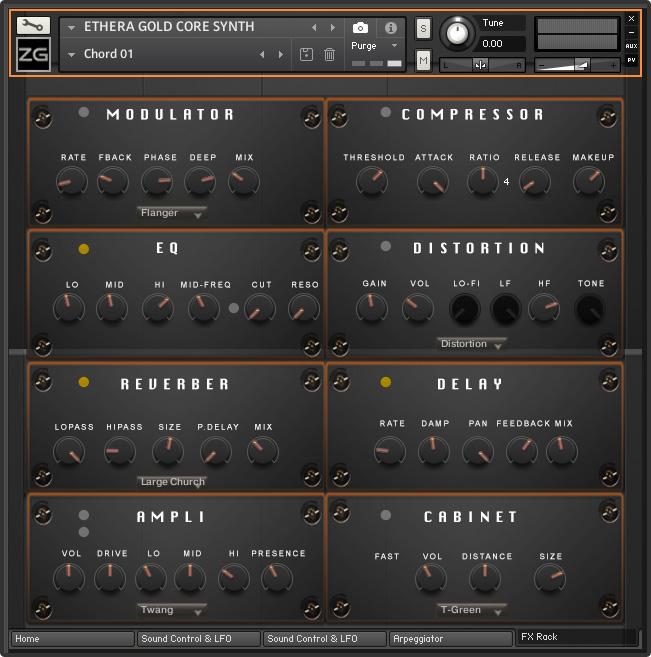Open the Large Church reverb dropdown
This screenshot has width=651, height=657.
click(x=172, y=482)
